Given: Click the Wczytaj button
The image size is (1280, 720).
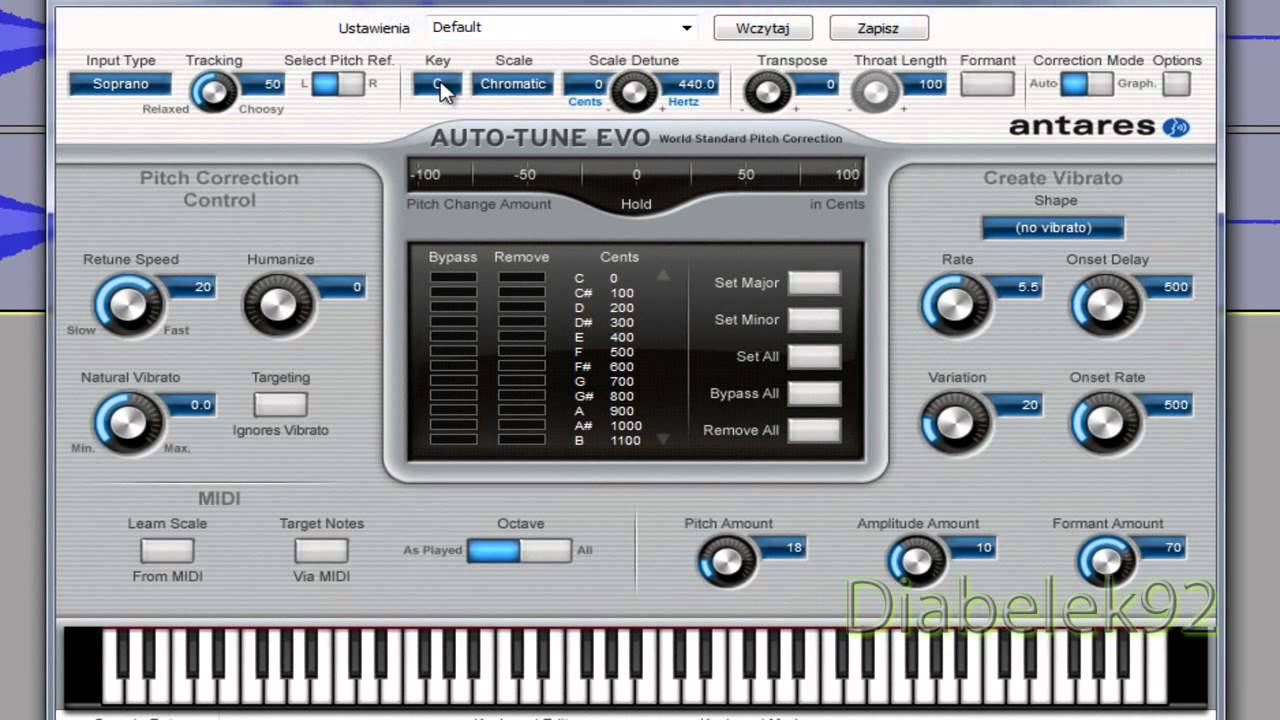Looking at the screenshot, I should (x=763, y=28).
